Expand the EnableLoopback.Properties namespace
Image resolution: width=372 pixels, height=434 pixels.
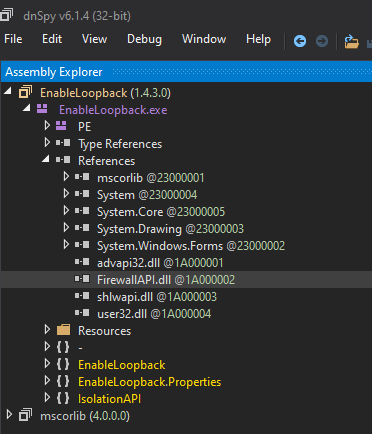coord(47,381)
